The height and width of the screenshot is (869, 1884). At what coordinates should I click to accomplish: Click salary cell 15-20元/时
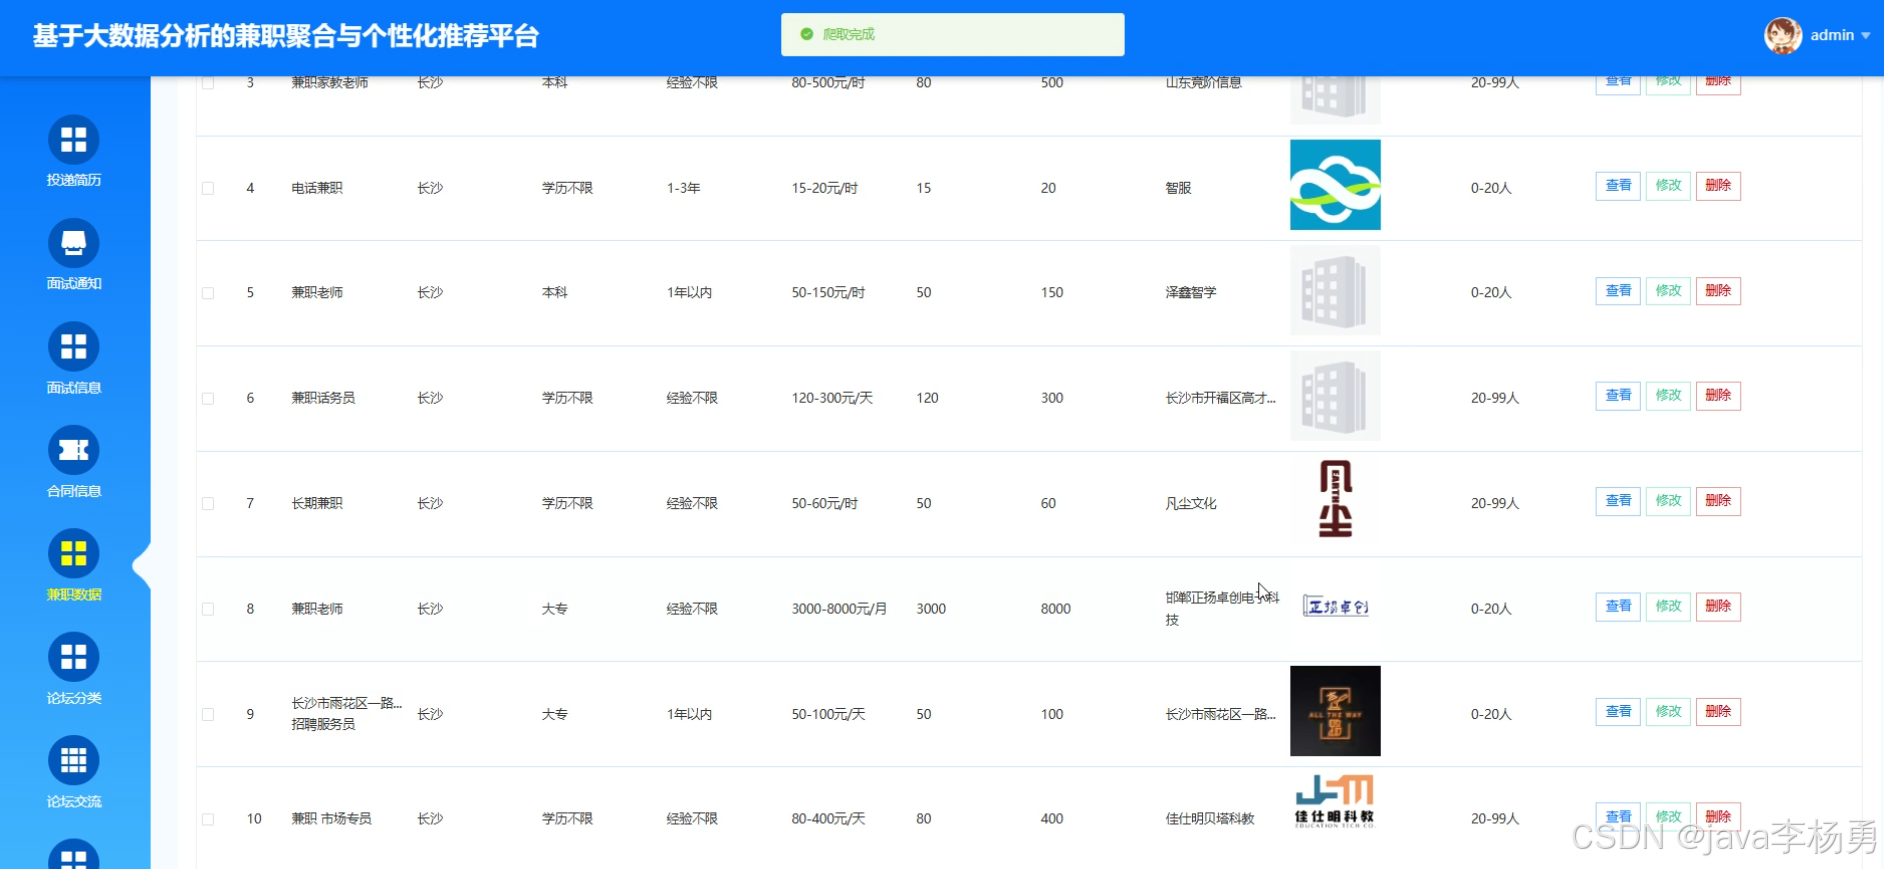(825, 188)
